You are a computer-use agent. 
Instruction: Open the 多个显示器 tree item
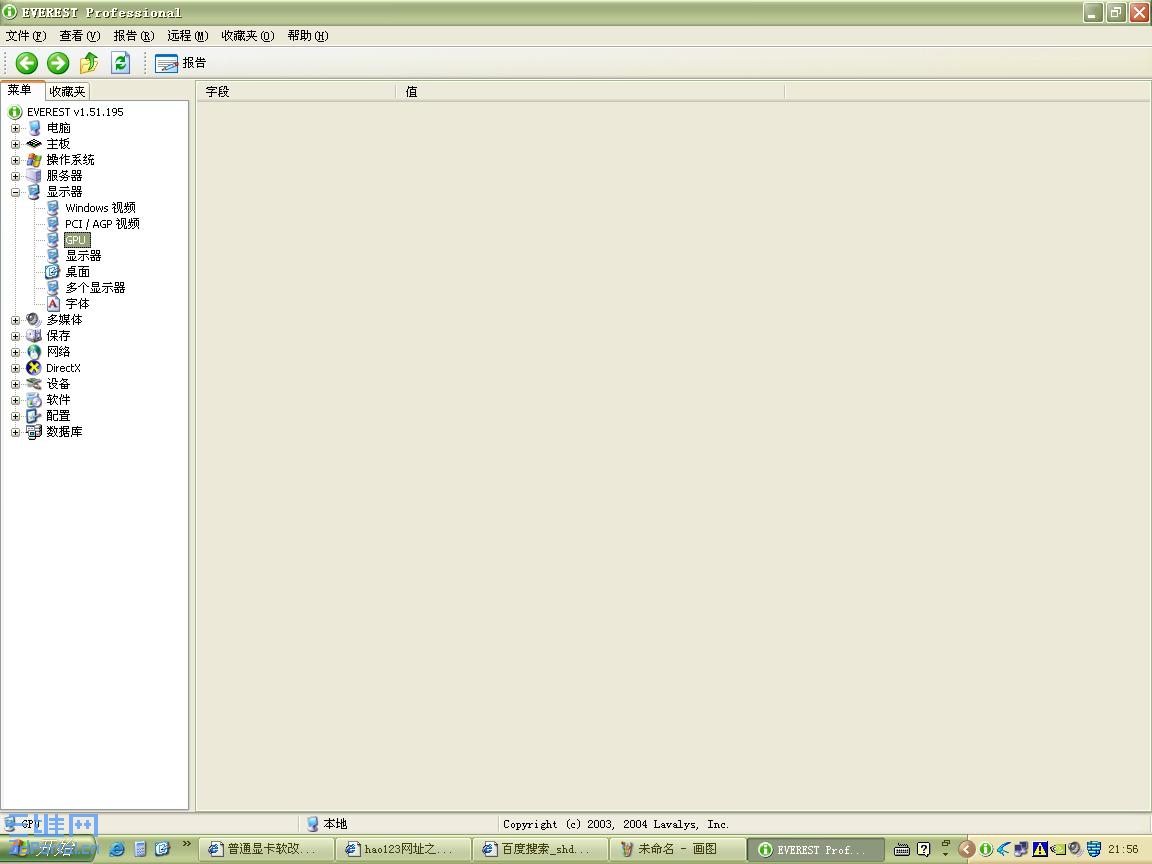click(95, 288)
